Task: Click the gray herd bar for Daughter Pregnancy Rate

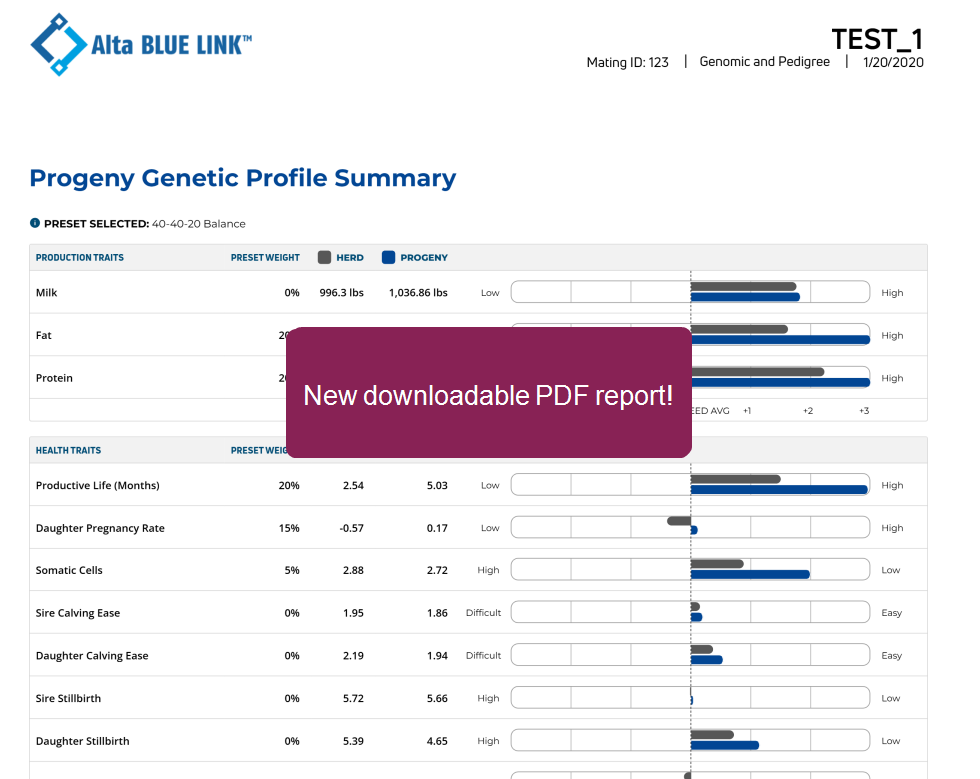Action: pos(679,521)
